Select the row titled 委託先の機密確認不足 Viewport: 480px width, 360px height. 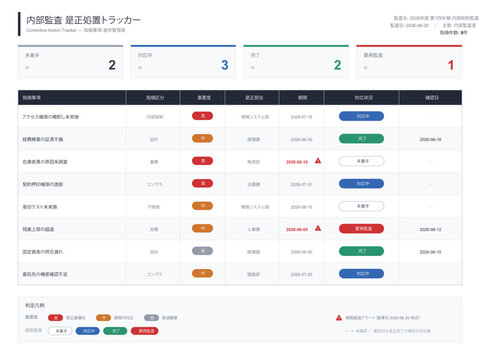240,274
